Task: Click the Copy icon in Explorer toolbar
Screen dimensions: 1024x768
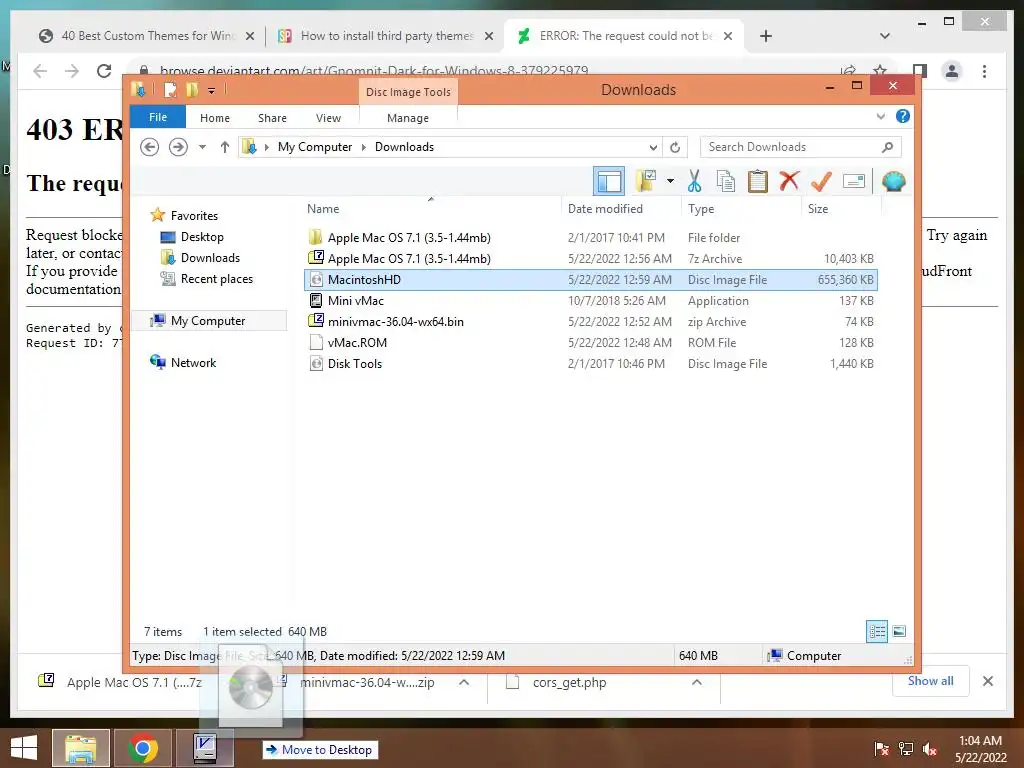Action: (x=726, y=181)
